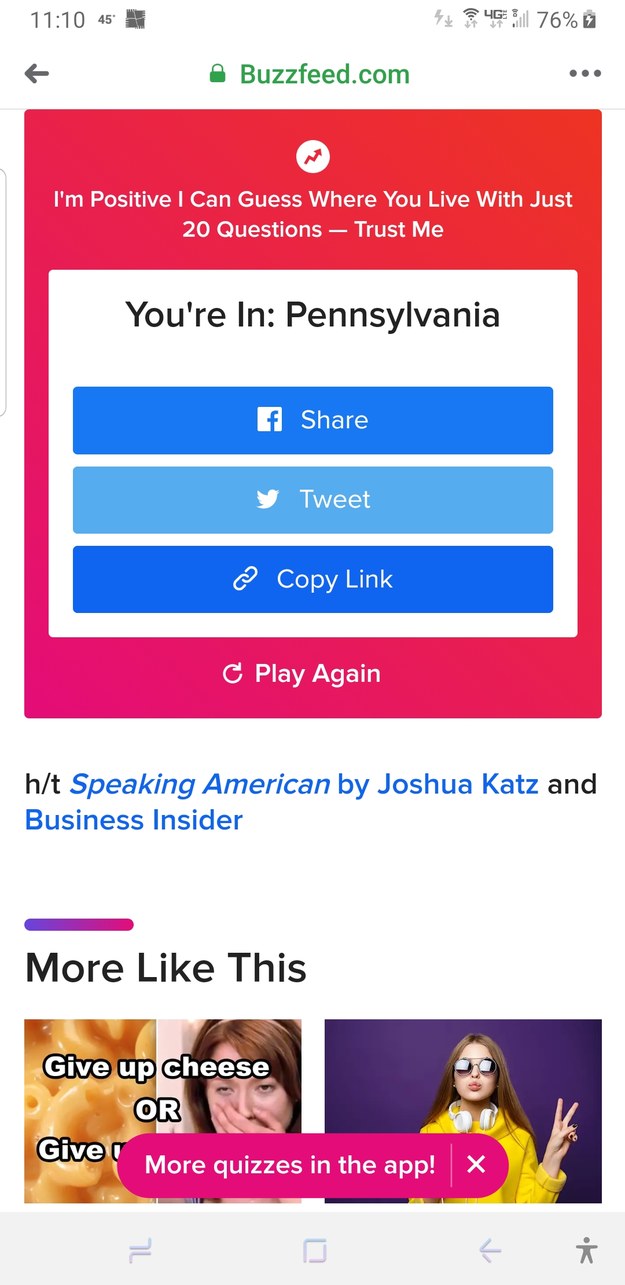Screen dimensions: 625x1285
Task: Tap the recents key in the navigation bar
Action: [x=140, y=1250]
